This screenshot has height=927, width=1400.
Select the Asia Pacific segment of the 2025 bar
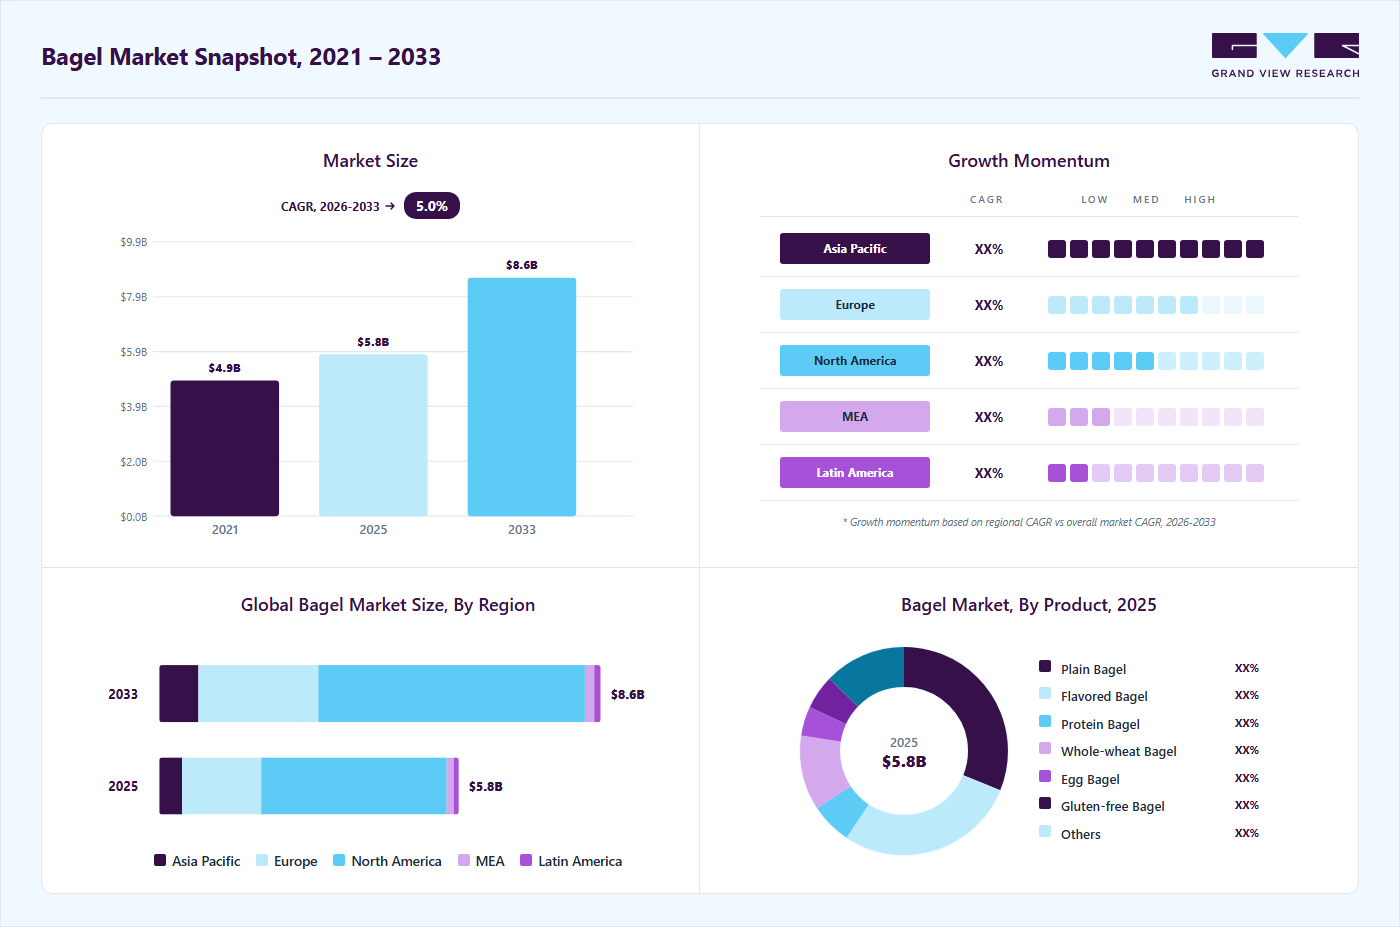tap(171, 786)
